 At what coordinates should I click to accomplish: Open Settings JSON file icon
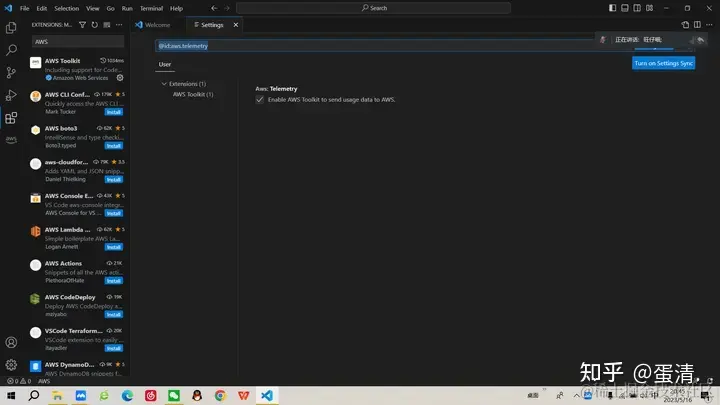(685, 25)
